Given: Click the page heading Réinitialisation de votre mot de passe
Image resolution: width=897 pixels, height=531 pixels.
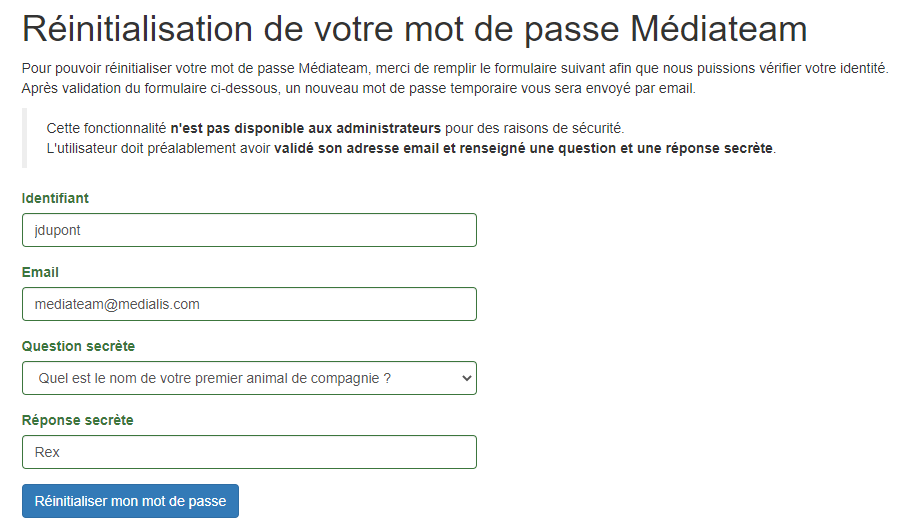Looking at the screenshot, I should (x=414, y=29).
